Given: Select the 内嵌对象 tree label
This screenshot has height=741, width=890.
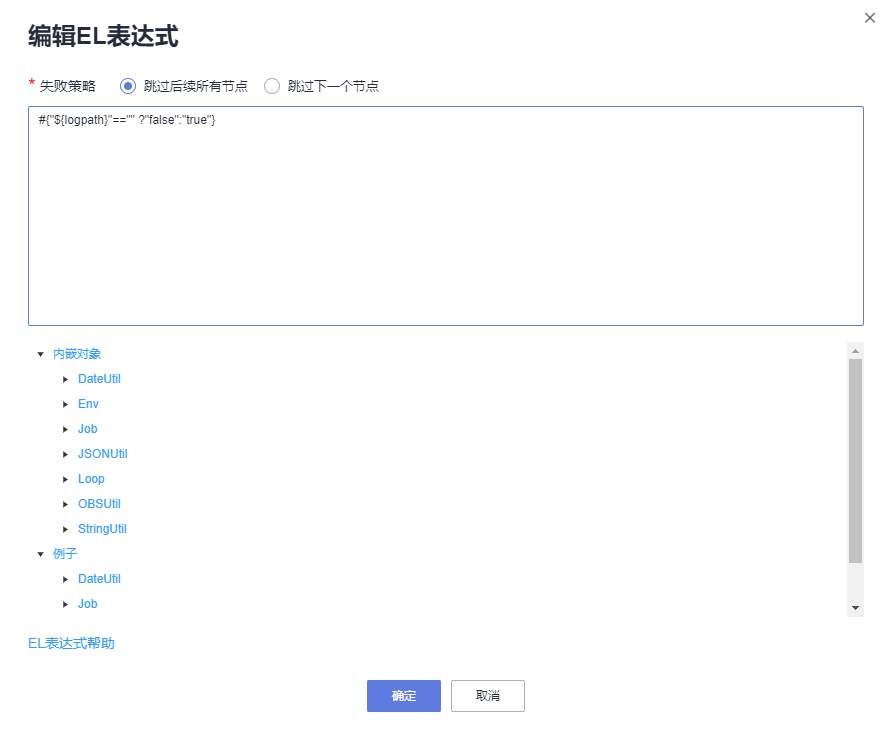Looking at the screenshot, I should click(x=77, y=354).
